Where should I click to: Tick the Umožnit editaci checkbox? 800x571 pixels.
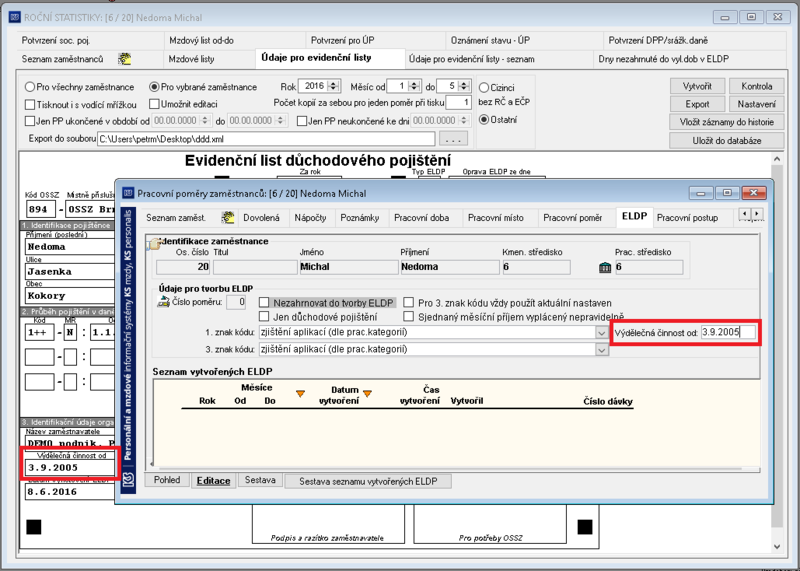coord(154,104)
